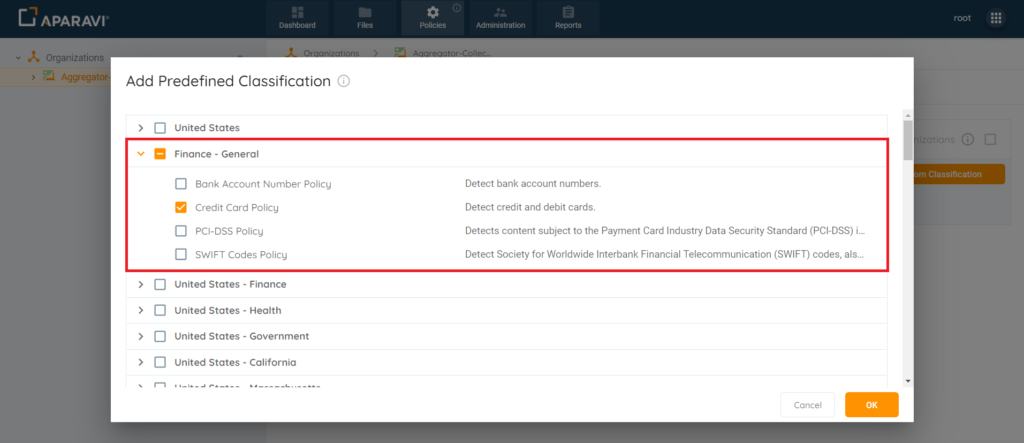Check the SWIFT Codes Policy checkbox
The width and height of the screenshot is (1024, 443).
181,254
